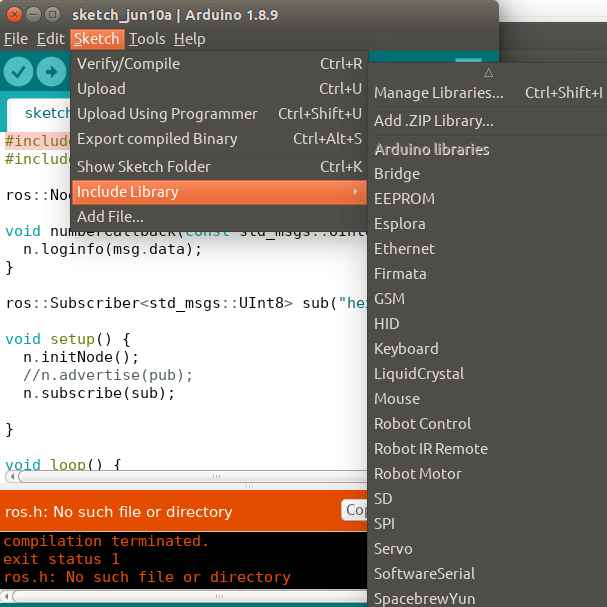Click the 'void setup() {' line
Viewport: 607px width, 607px height.
pyautogui.click(x=68, y=339)
